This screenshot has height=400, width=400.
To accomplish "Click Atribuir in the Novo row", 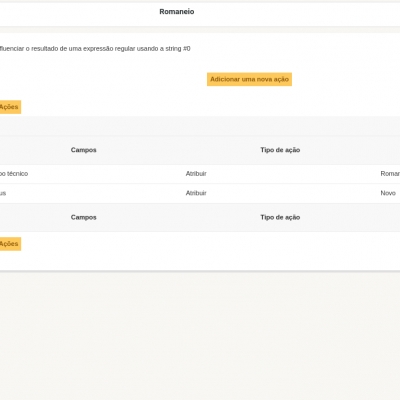I will pyautogui.click(x=196, y=193).
